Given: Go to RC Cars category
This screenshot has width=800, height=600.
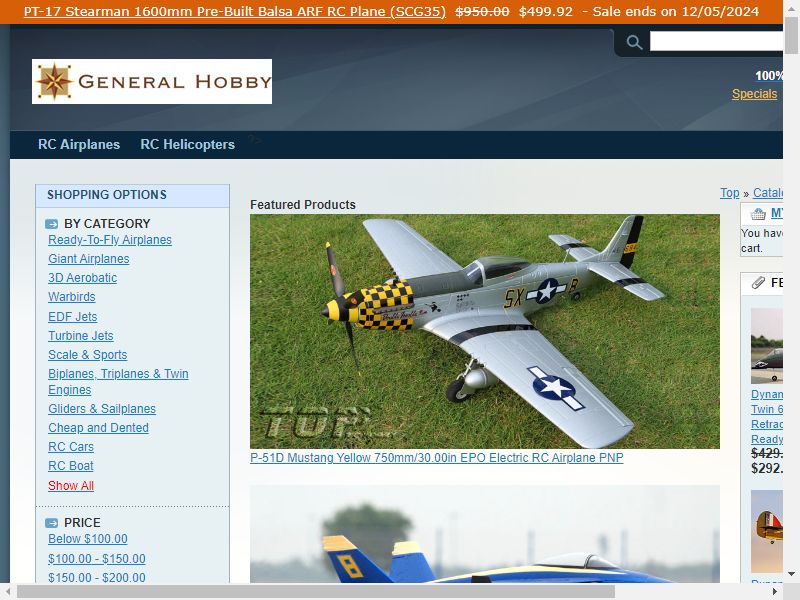Looking at the screenshot, I should click(71, 447).
